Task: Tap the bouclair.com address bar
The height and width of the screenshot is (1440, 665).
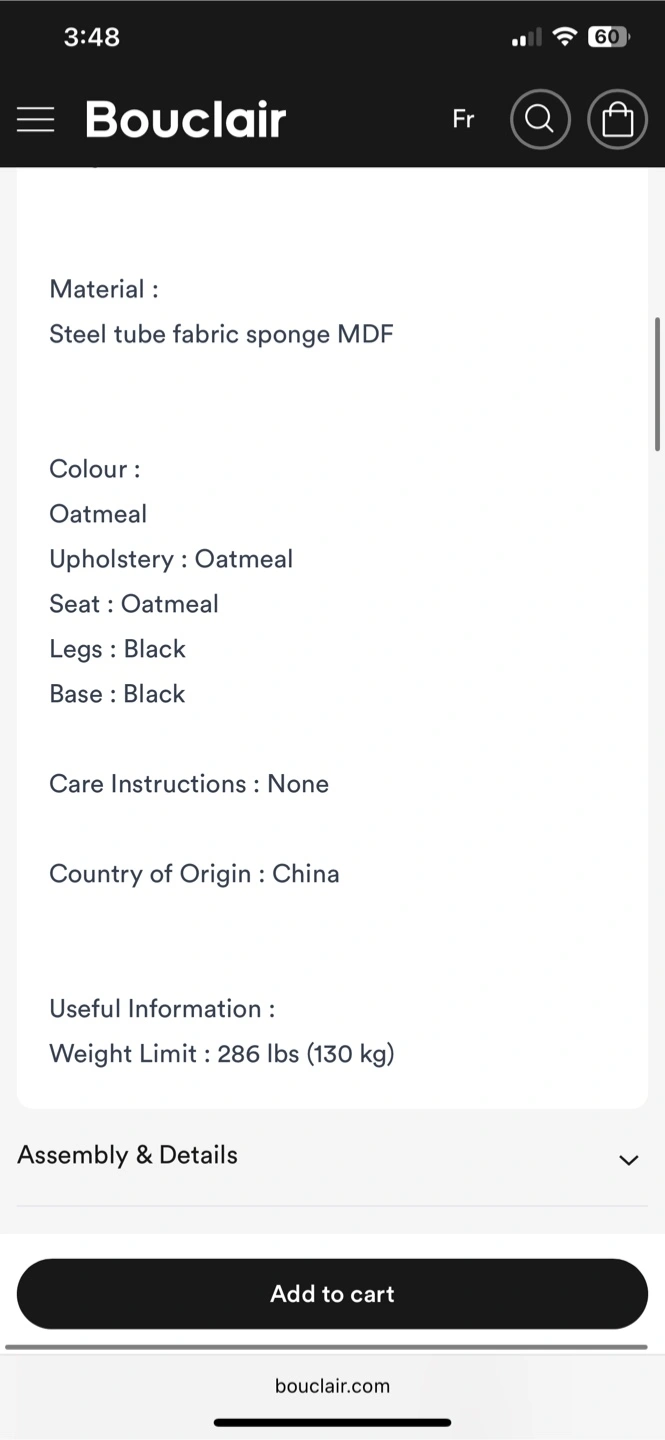Action: 332,1386
